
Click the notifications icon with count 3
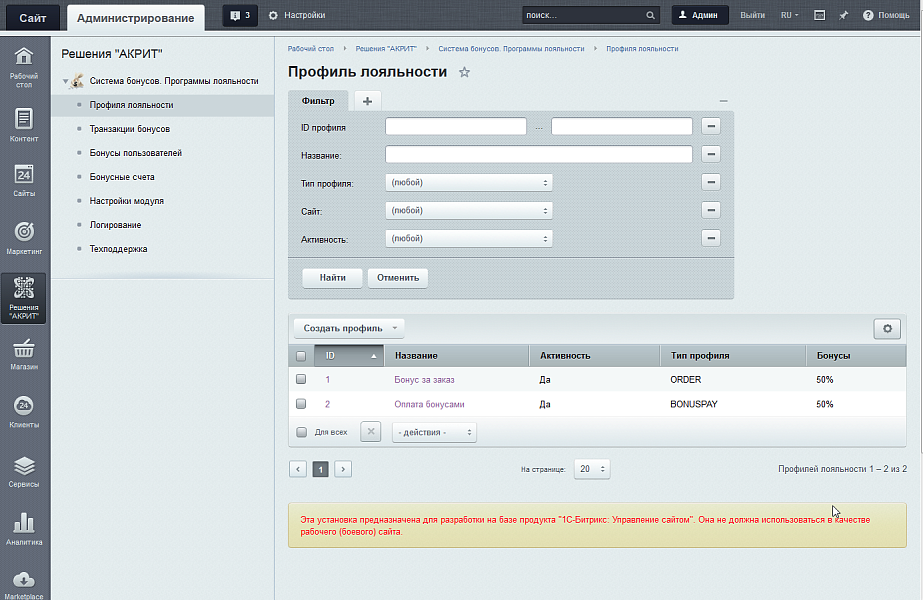click(239, 16)
